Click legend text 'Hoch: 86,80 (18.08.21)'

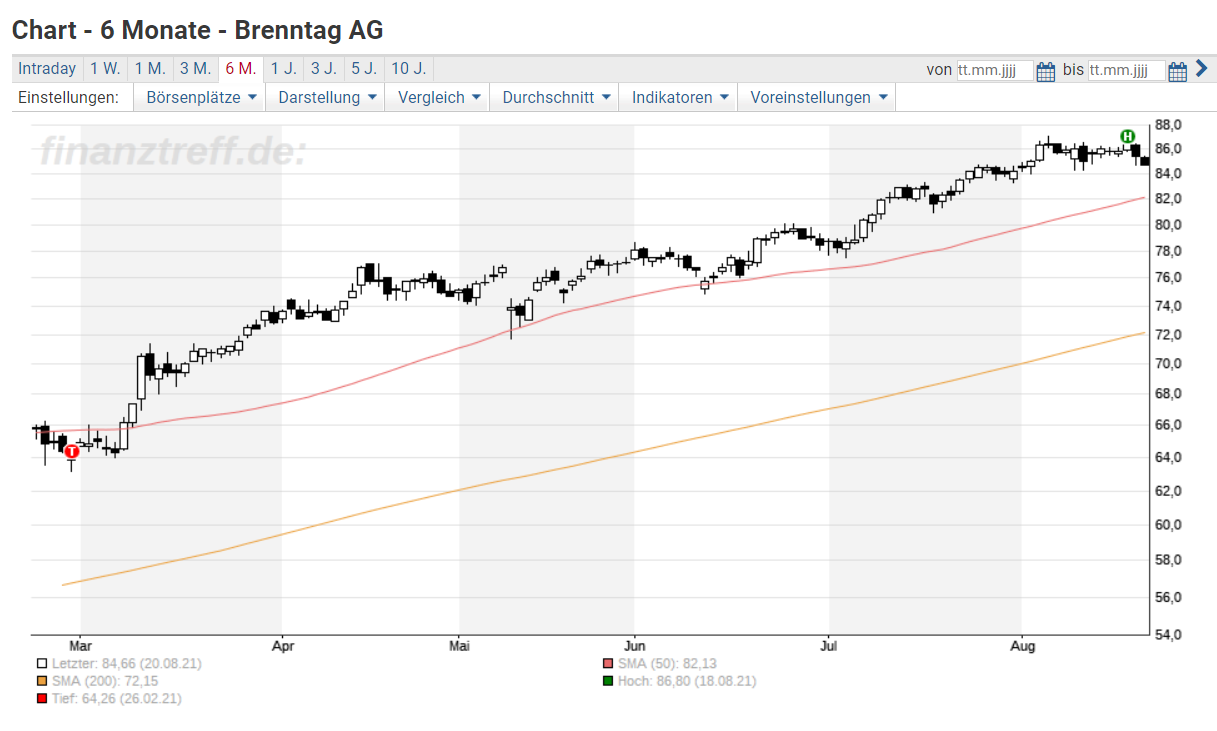click(x=687, y=681)
